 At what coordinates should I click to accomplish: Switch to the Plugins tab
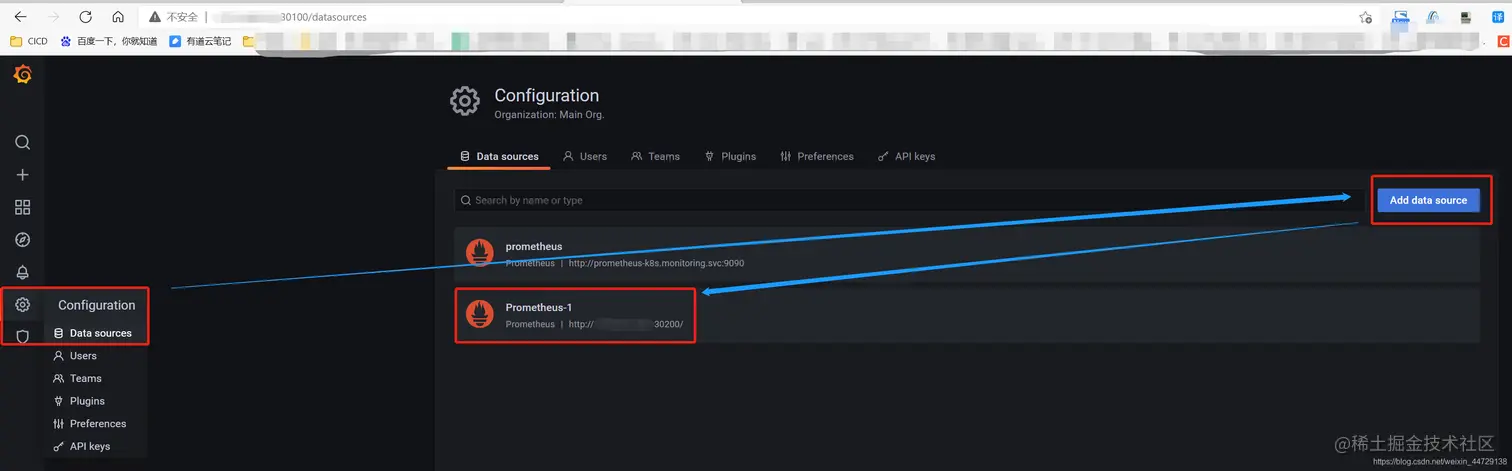[x=730, y=157]
